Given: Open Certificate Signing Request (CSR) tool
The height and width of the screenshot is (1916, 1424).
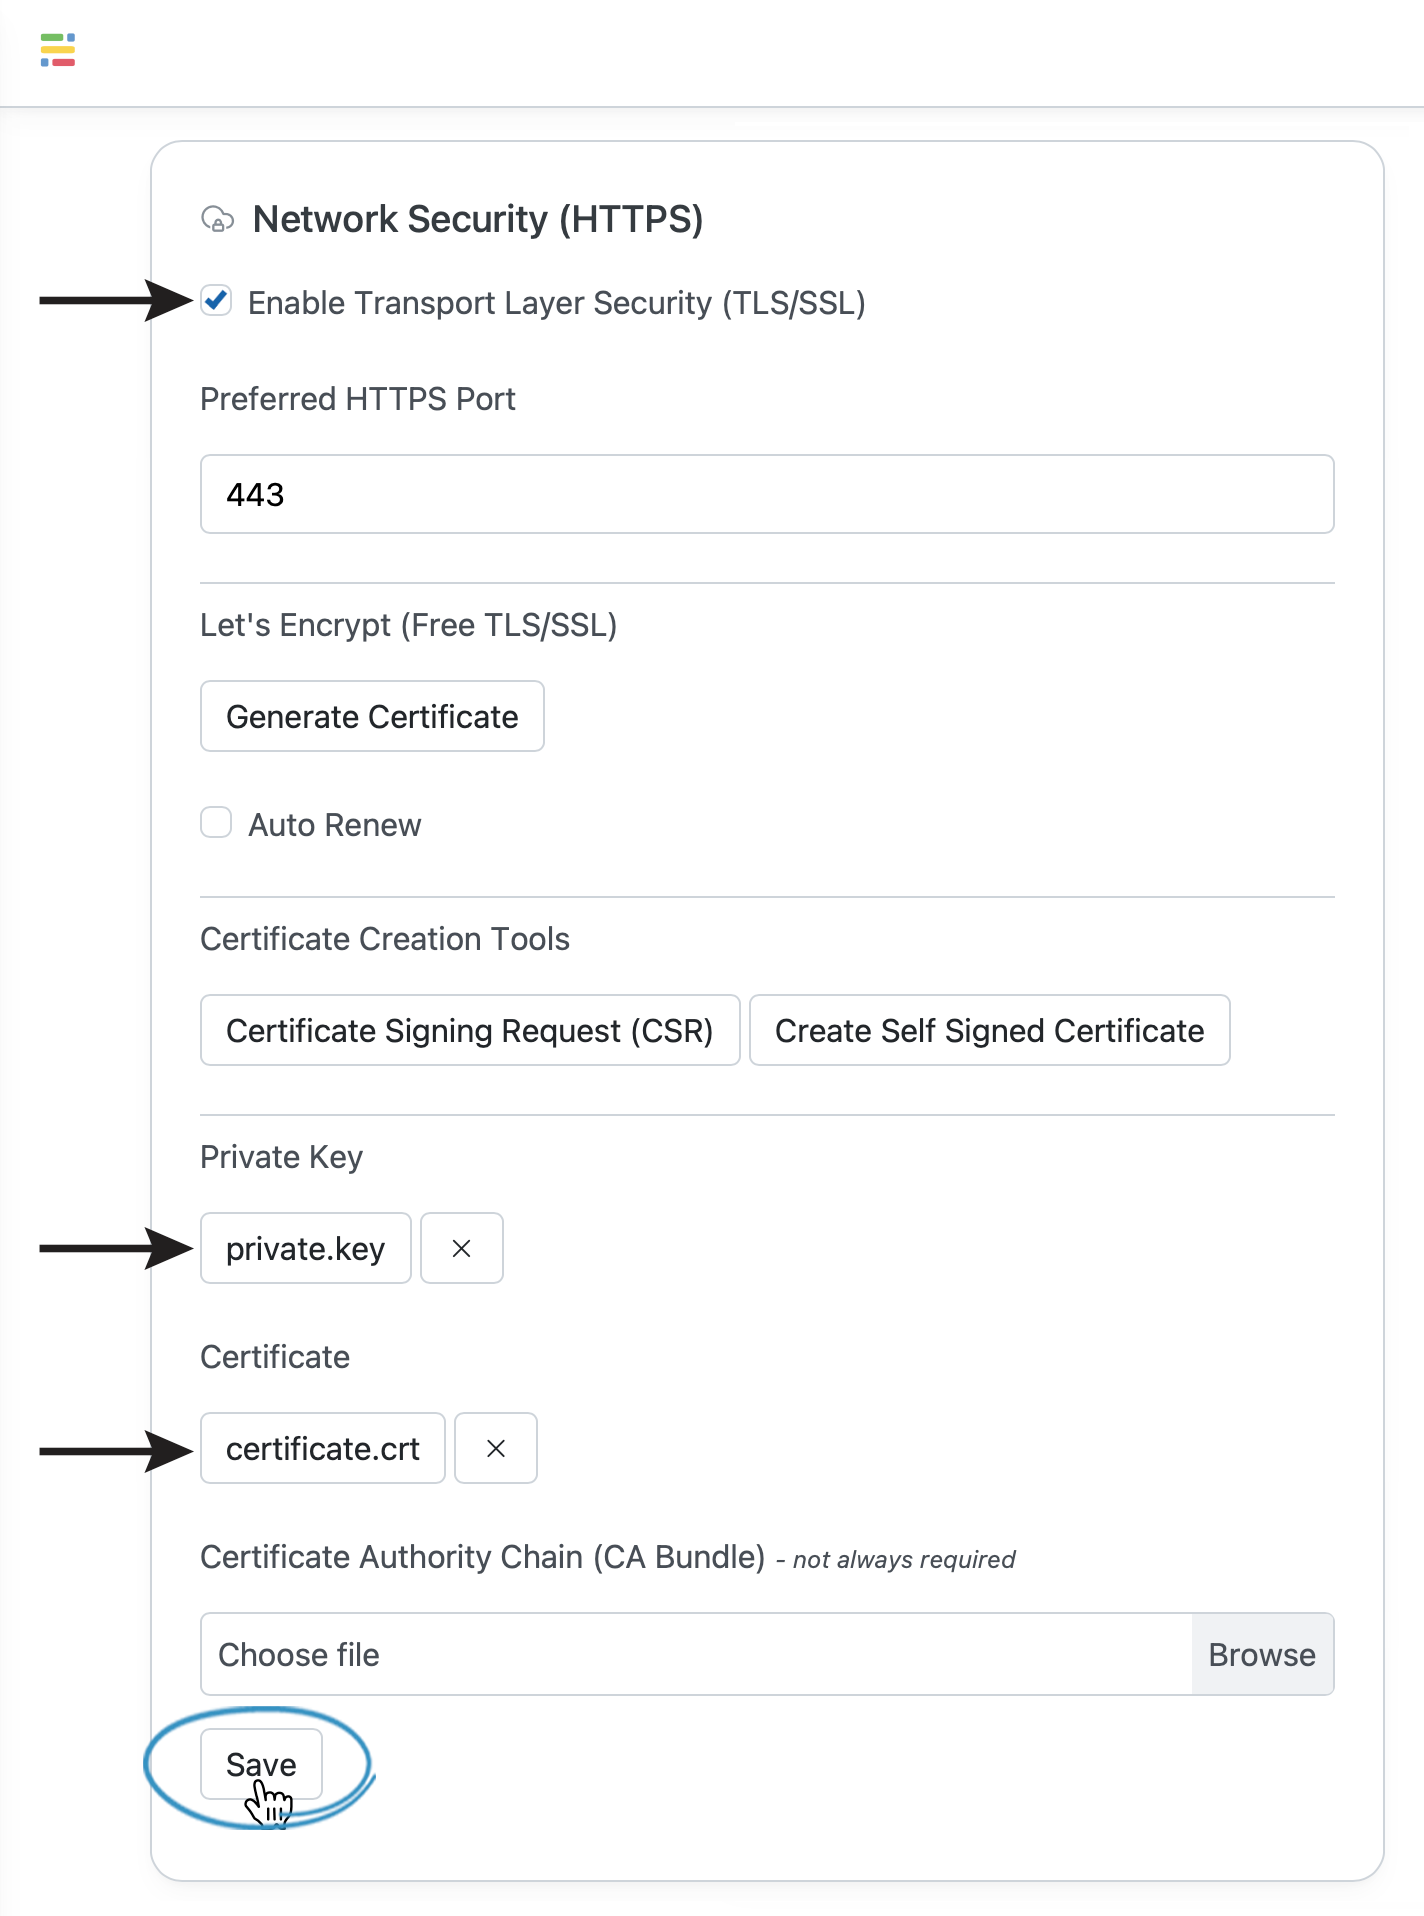Looking at the screenshot, I should (470, 1030).
